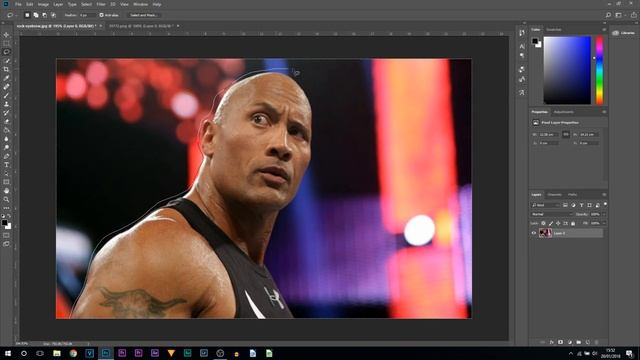Open the Image menu
640x360 pixels.
[43, 4]
